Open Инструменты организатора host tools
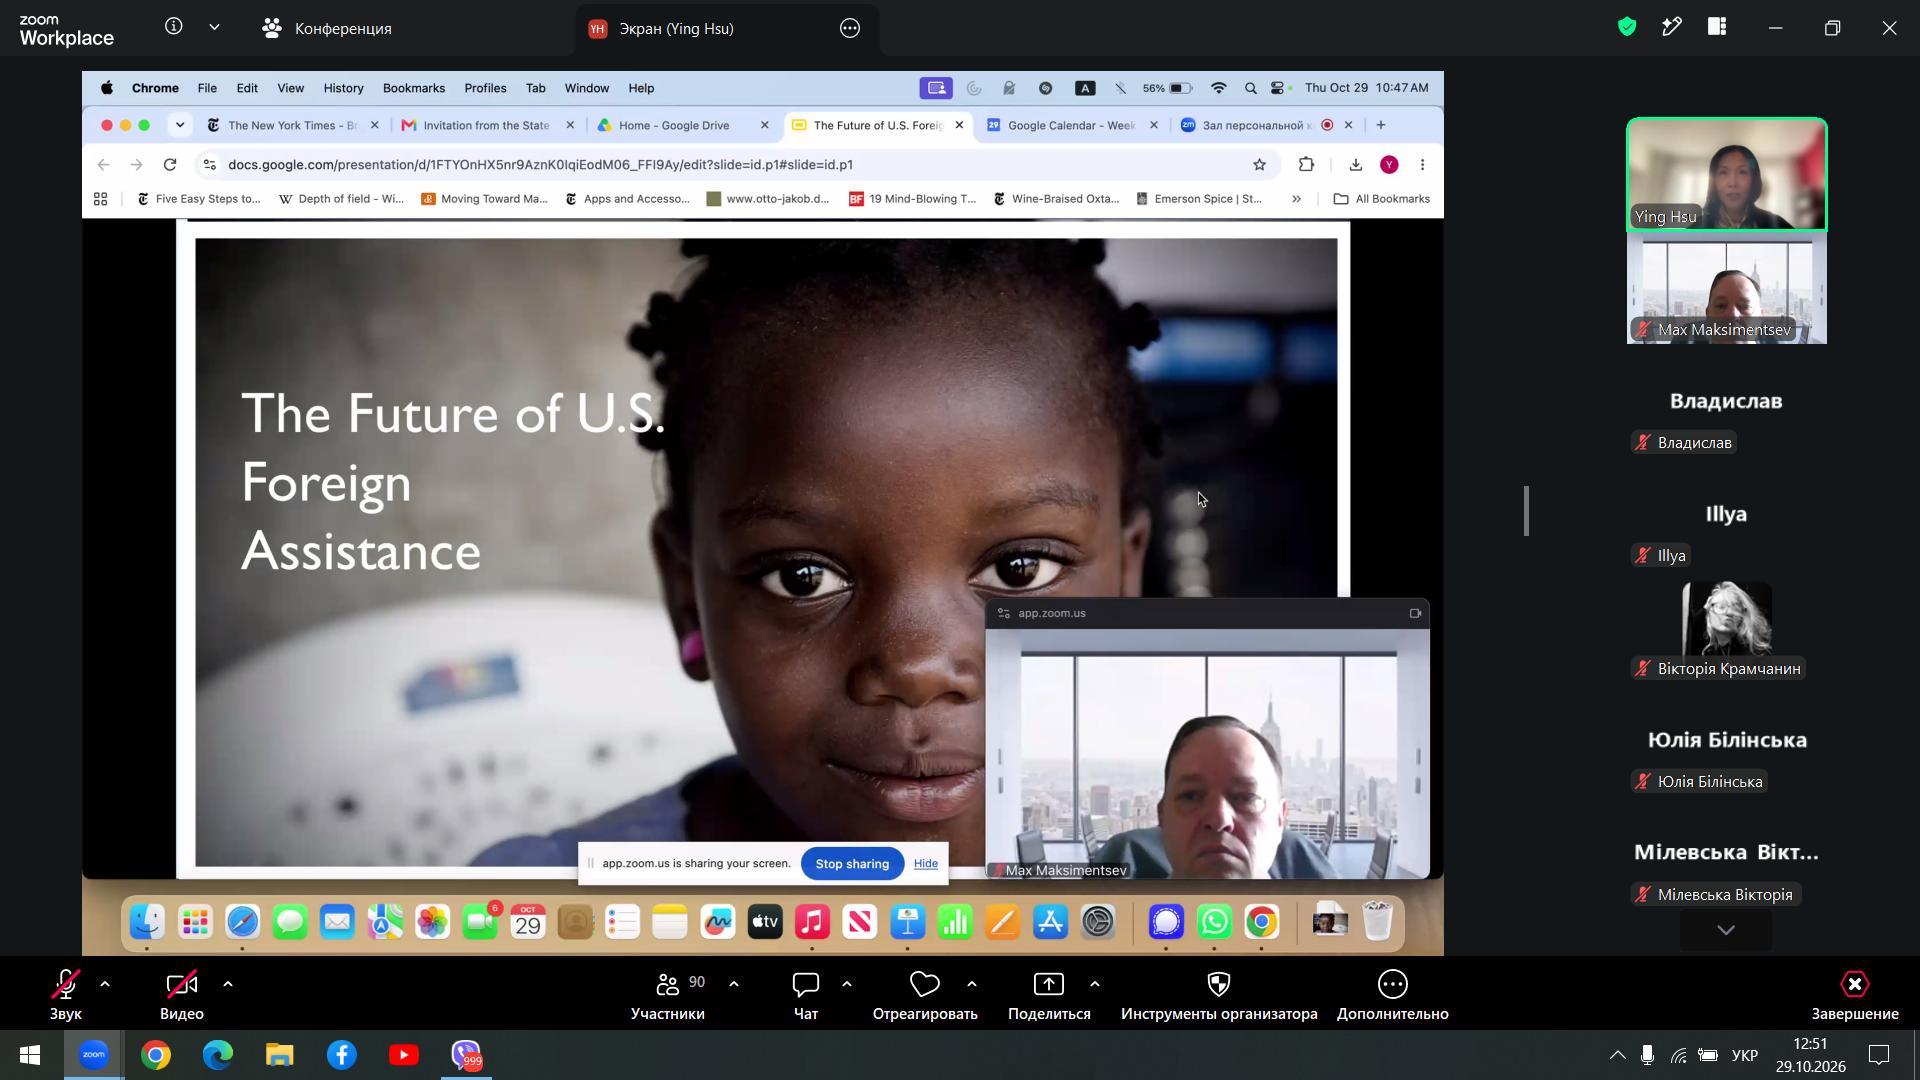The width and height of the screenshot is (1920, 1080). point(1219,995)
